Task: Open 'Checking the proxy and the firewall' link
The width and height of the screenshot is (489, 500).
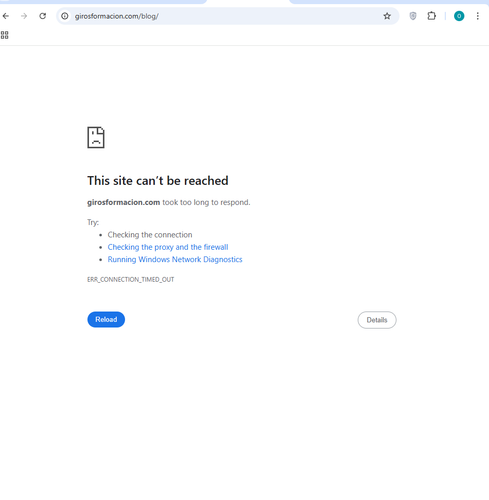Action: click(x=168, y=247)
